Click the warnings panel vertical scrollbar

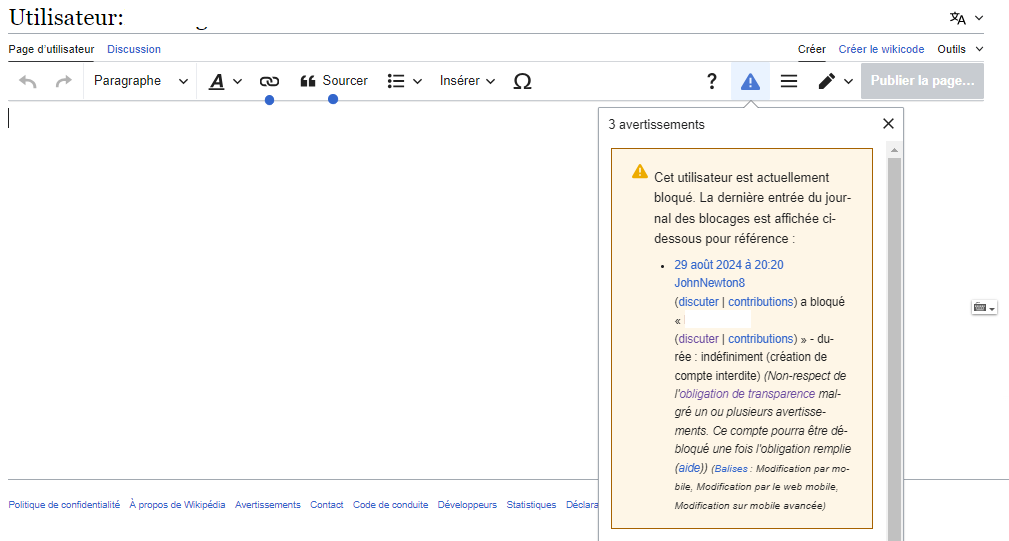point(894,340)
